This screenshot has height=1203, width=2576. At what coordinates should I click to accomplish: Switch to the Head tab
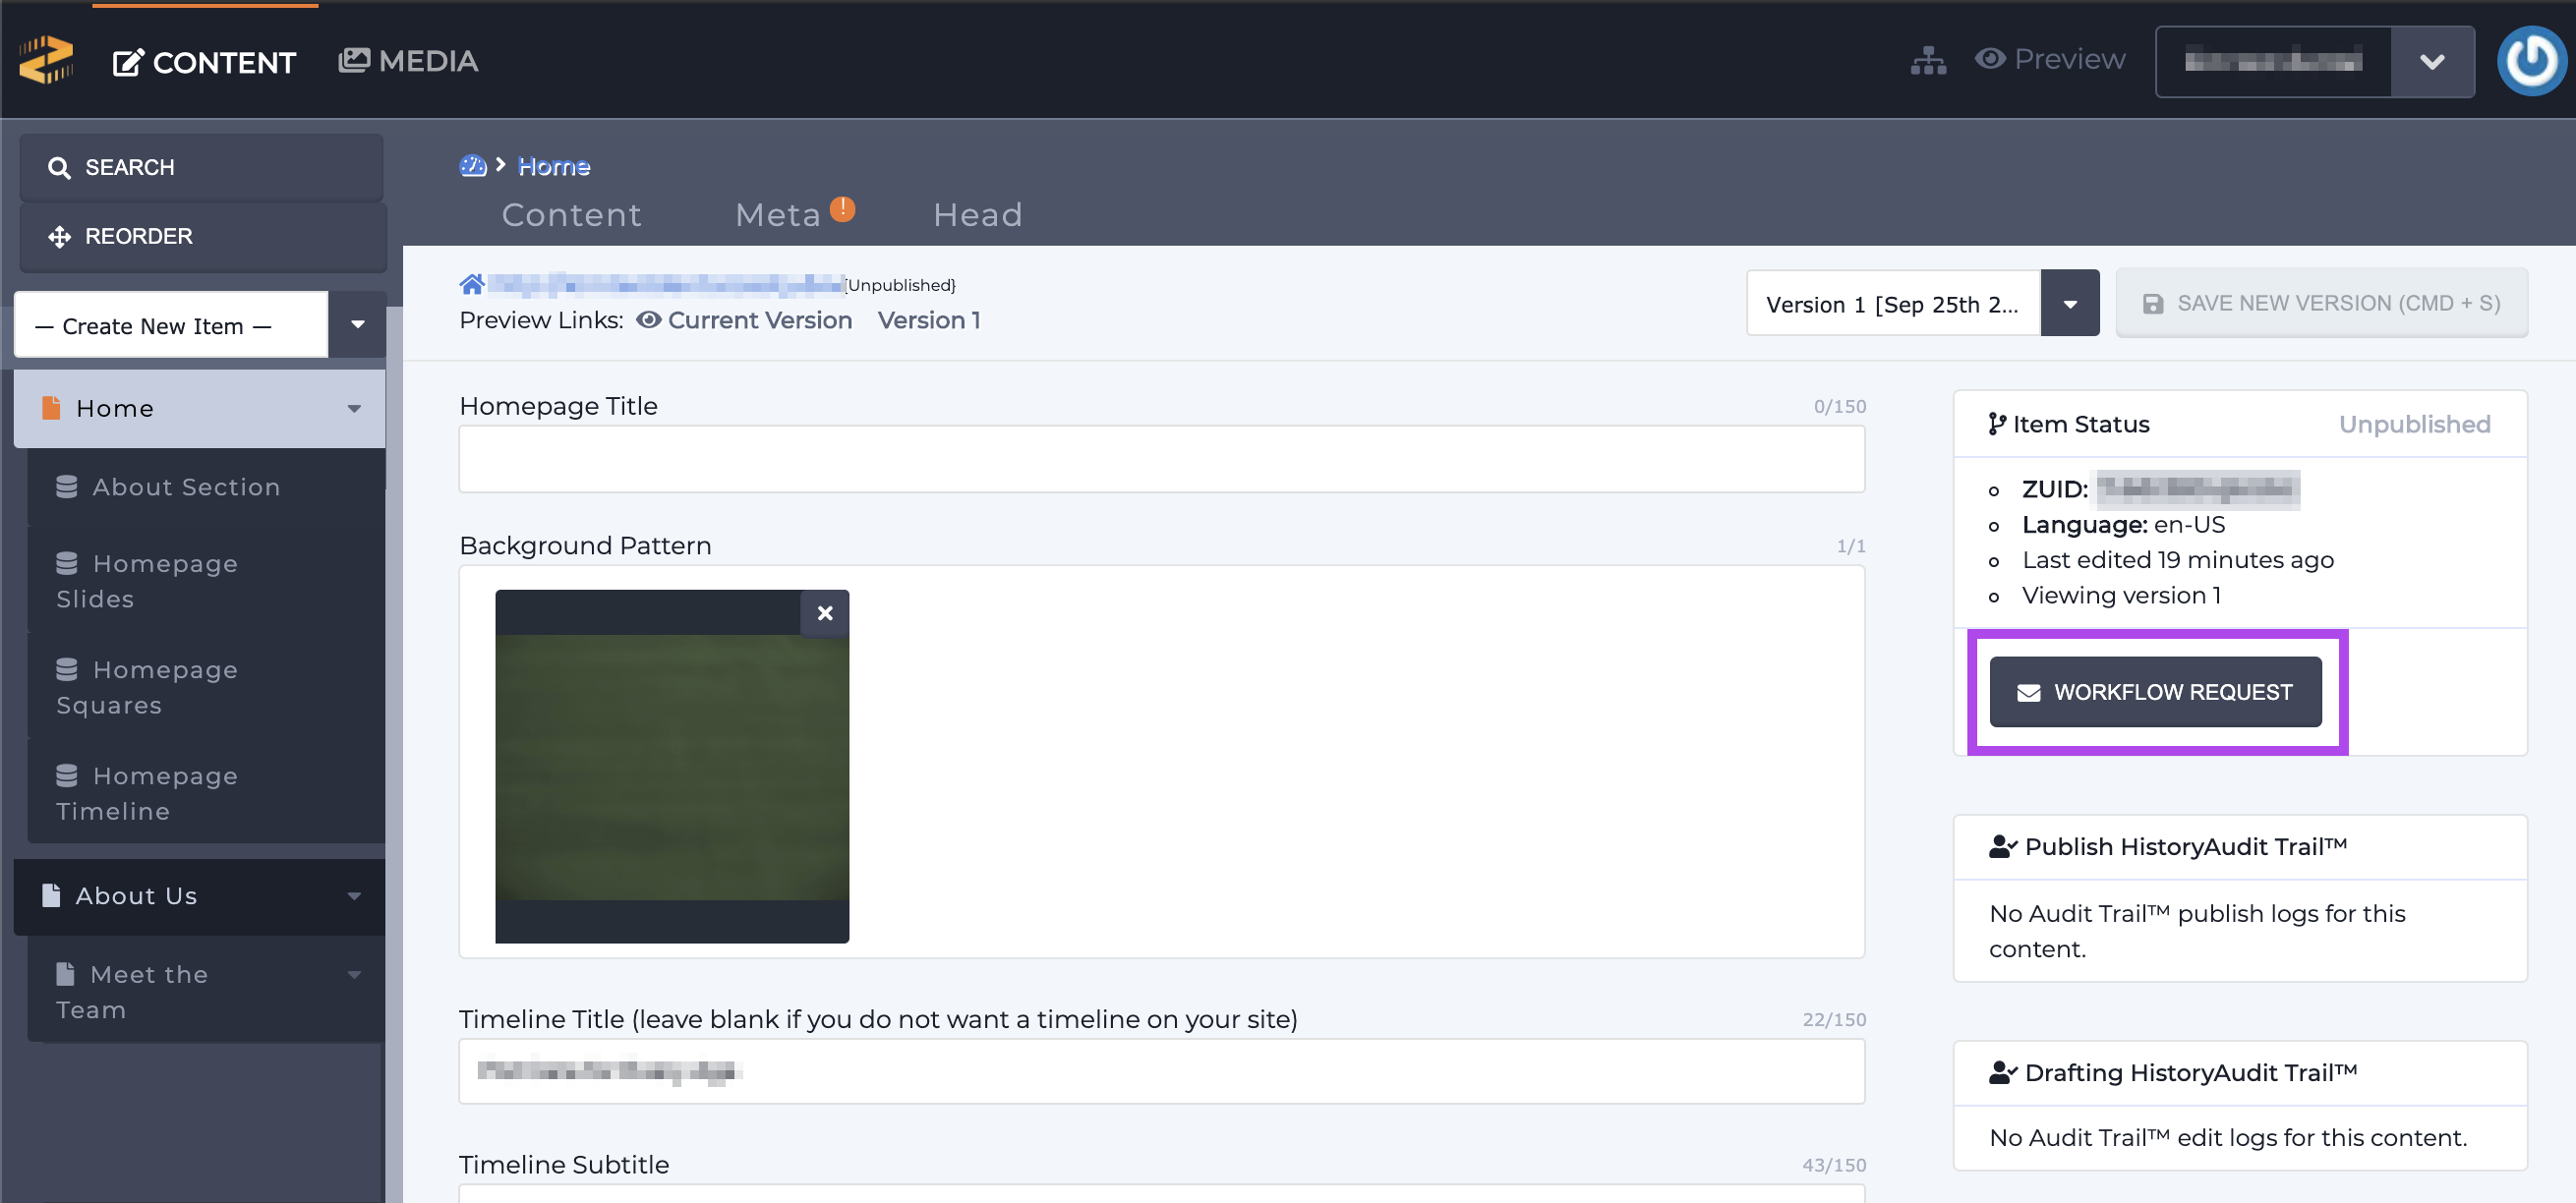point(977,215)
